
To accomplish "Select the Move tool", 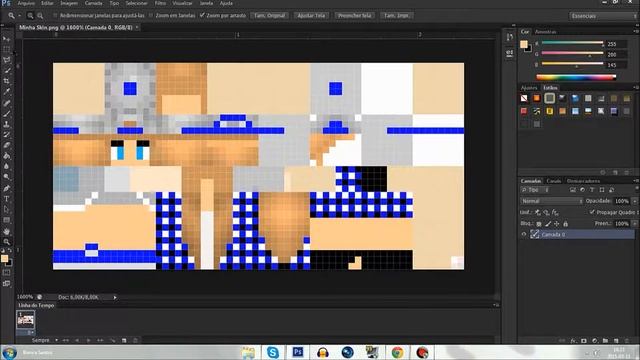I will (7, 39).
